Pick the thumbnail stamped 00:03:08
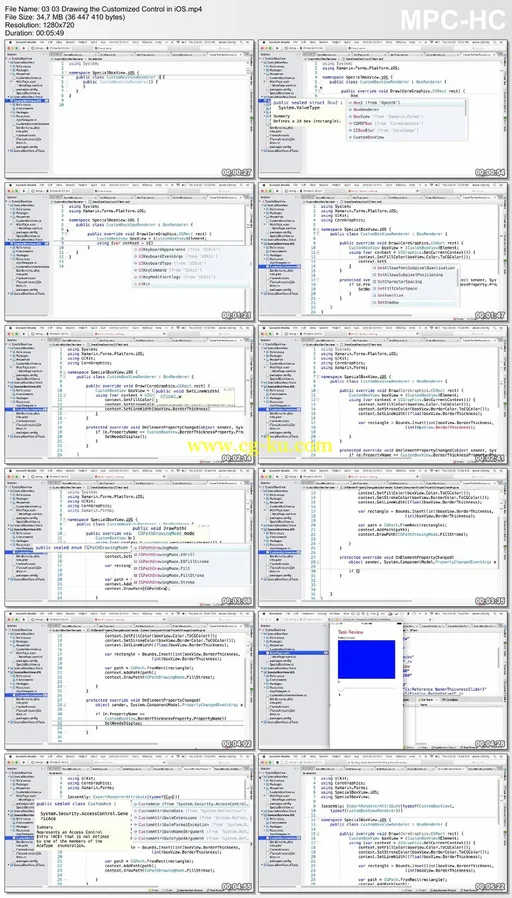The height and width of the screenshot is (898, 512). pos(129,538)
